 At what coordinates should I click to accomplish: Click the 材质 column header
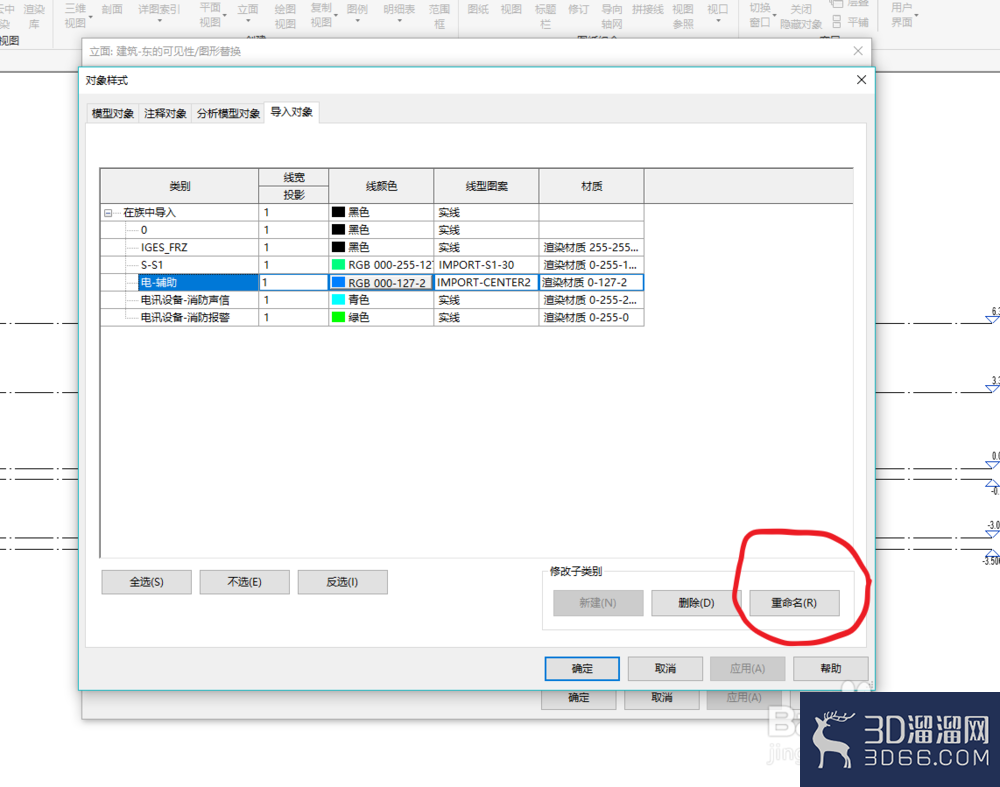tap(592, 186)
